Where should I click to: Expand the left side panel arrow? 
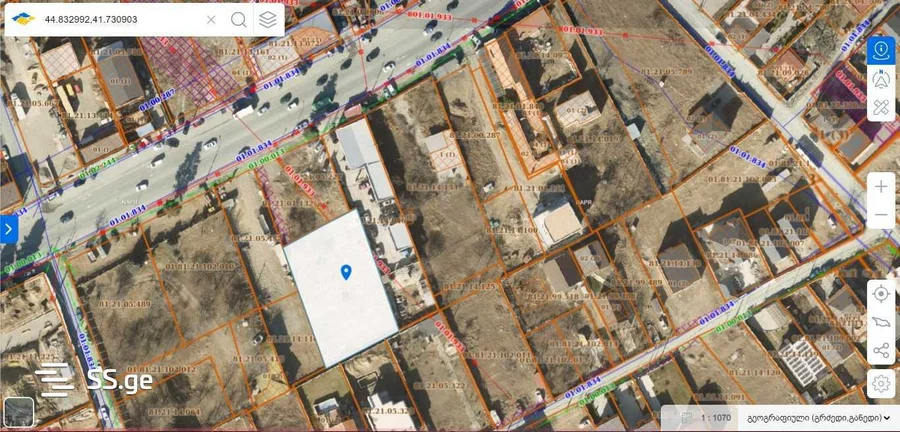[x=9, y=229]
